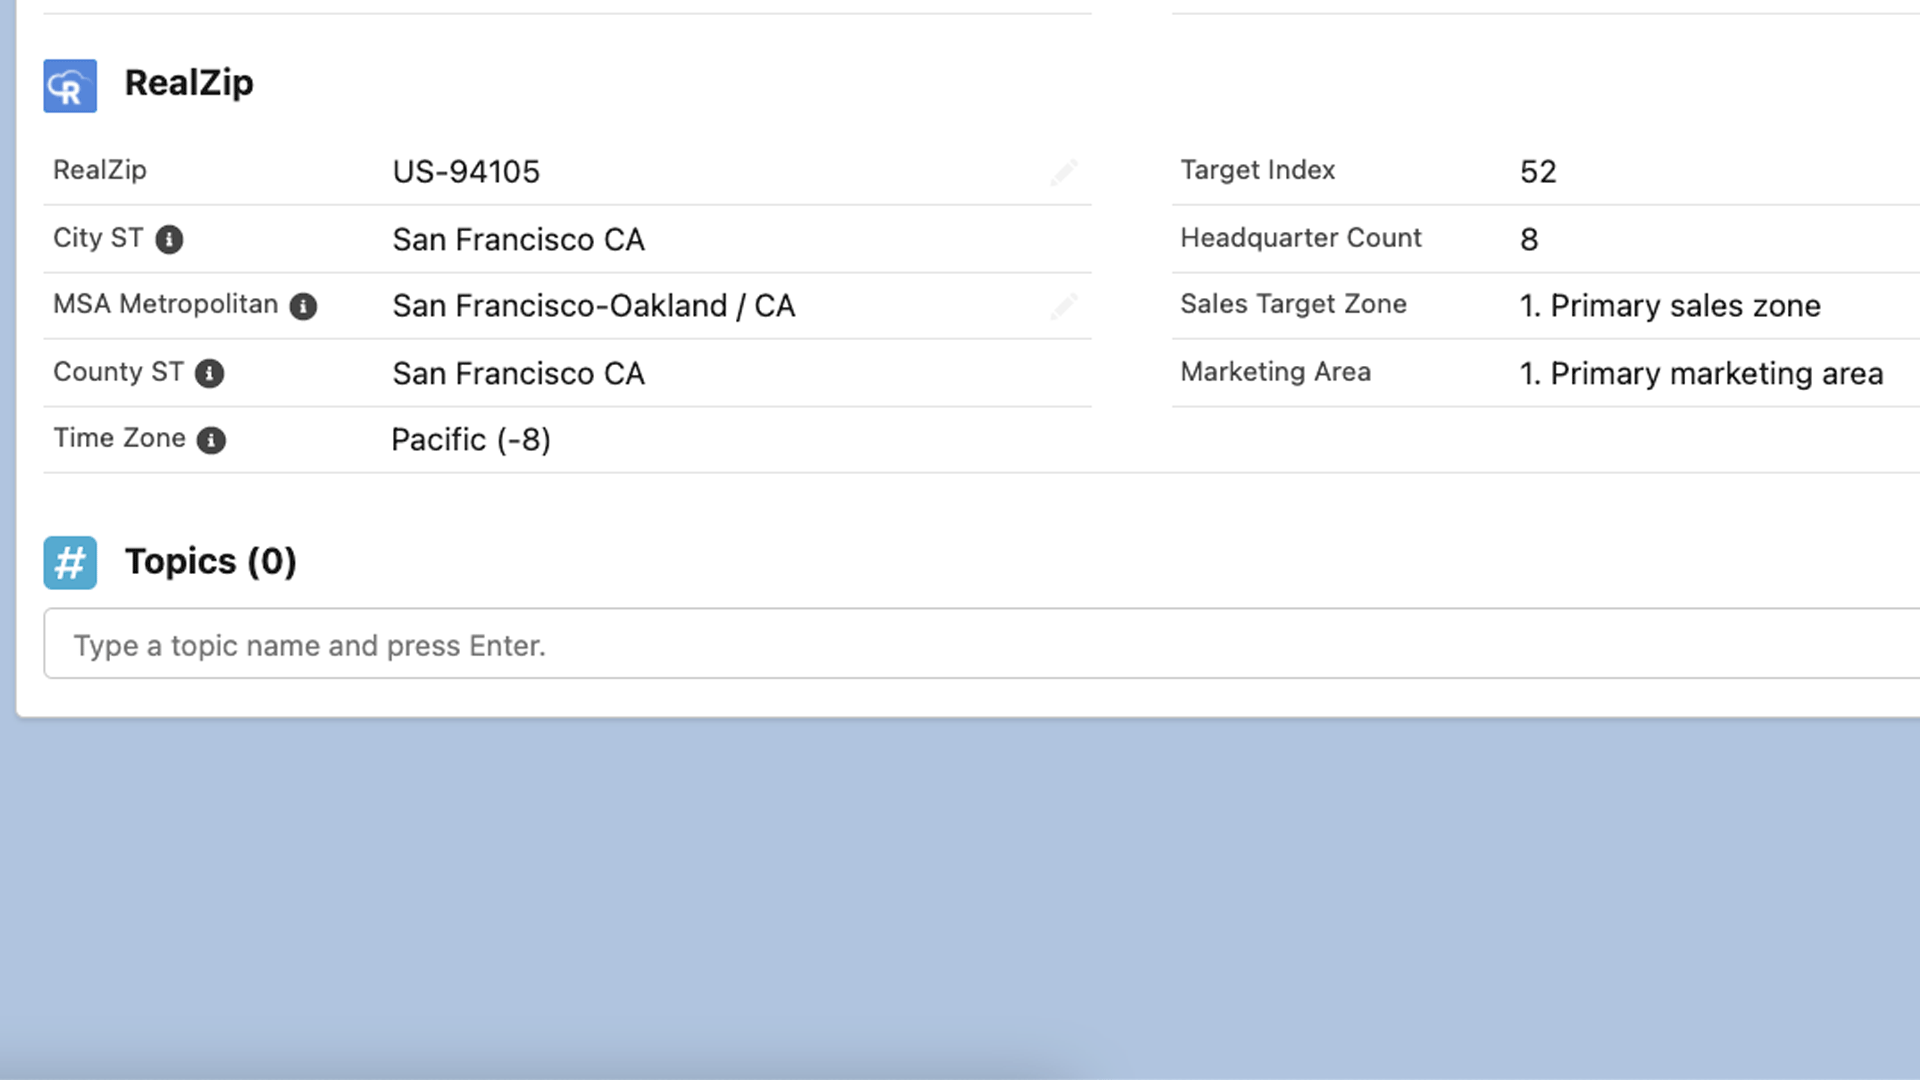1920x1080 pixels.
Task: Click the Sales Target Zone label
Action: click(1293, 304)
